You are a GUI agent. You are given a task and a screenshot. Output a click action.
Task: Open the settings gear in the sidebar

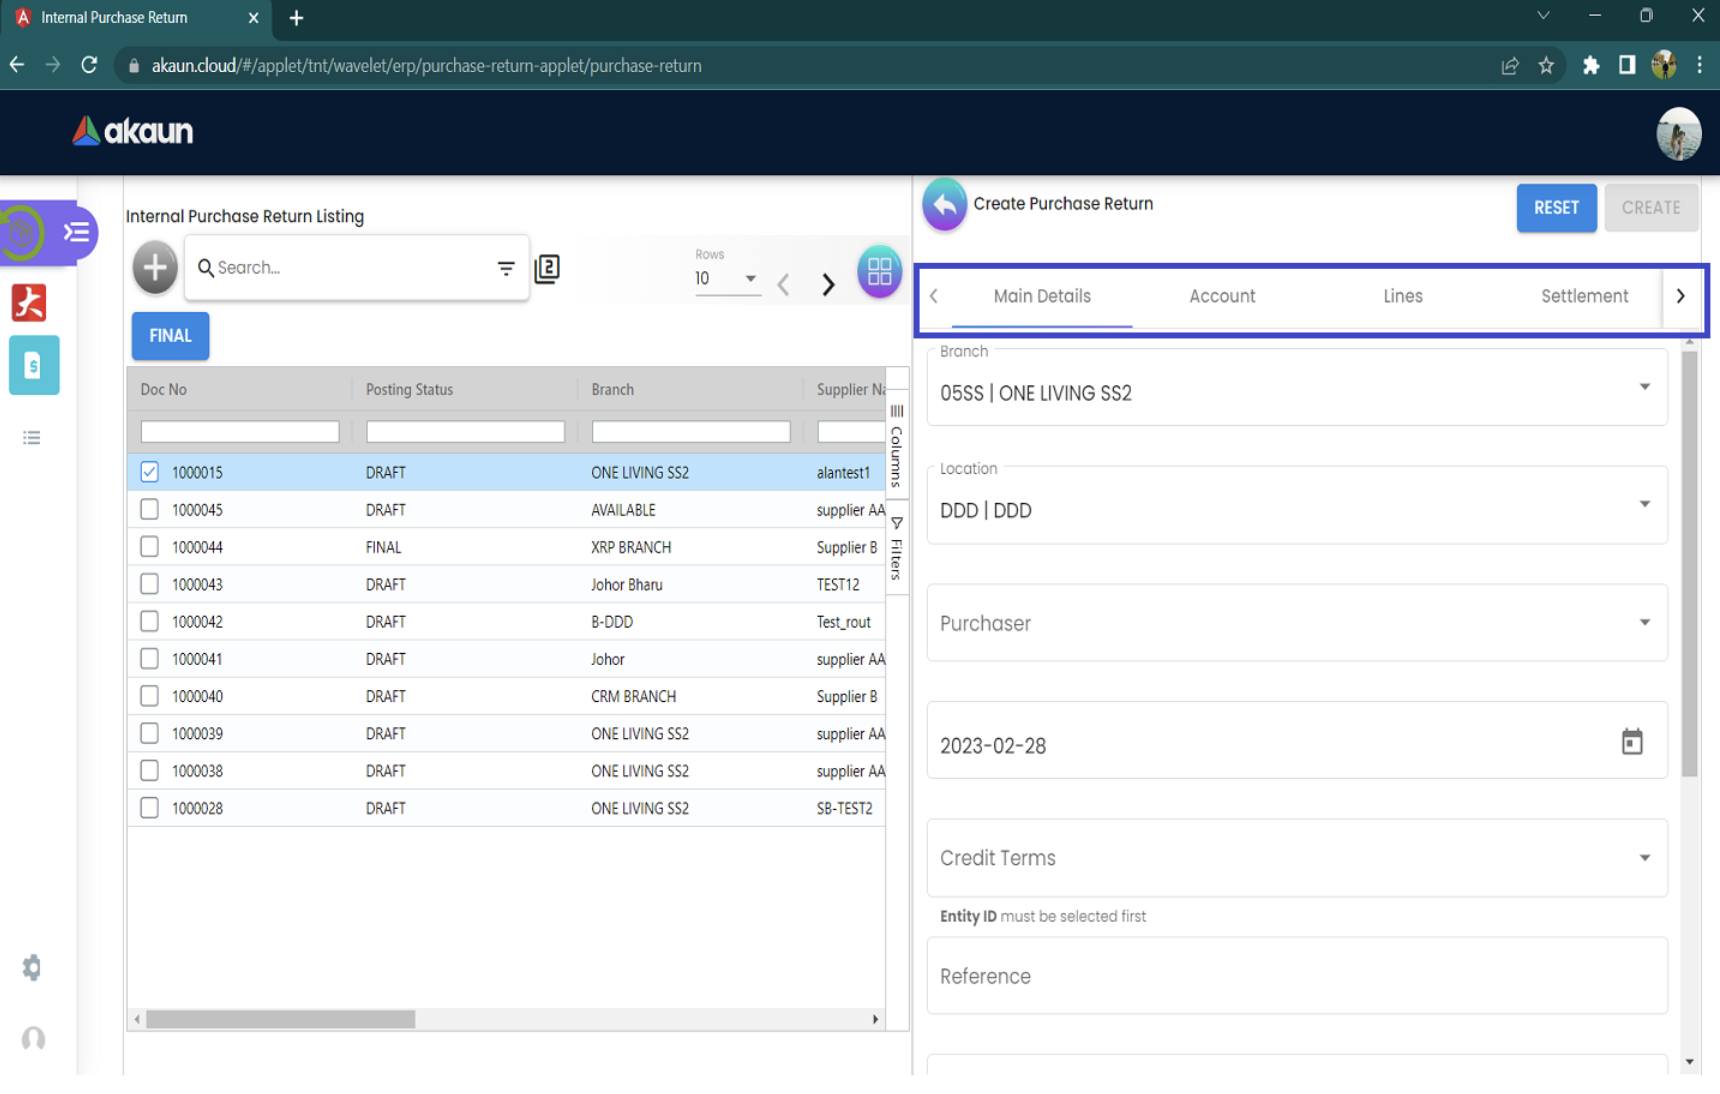(x=32, y=967)
